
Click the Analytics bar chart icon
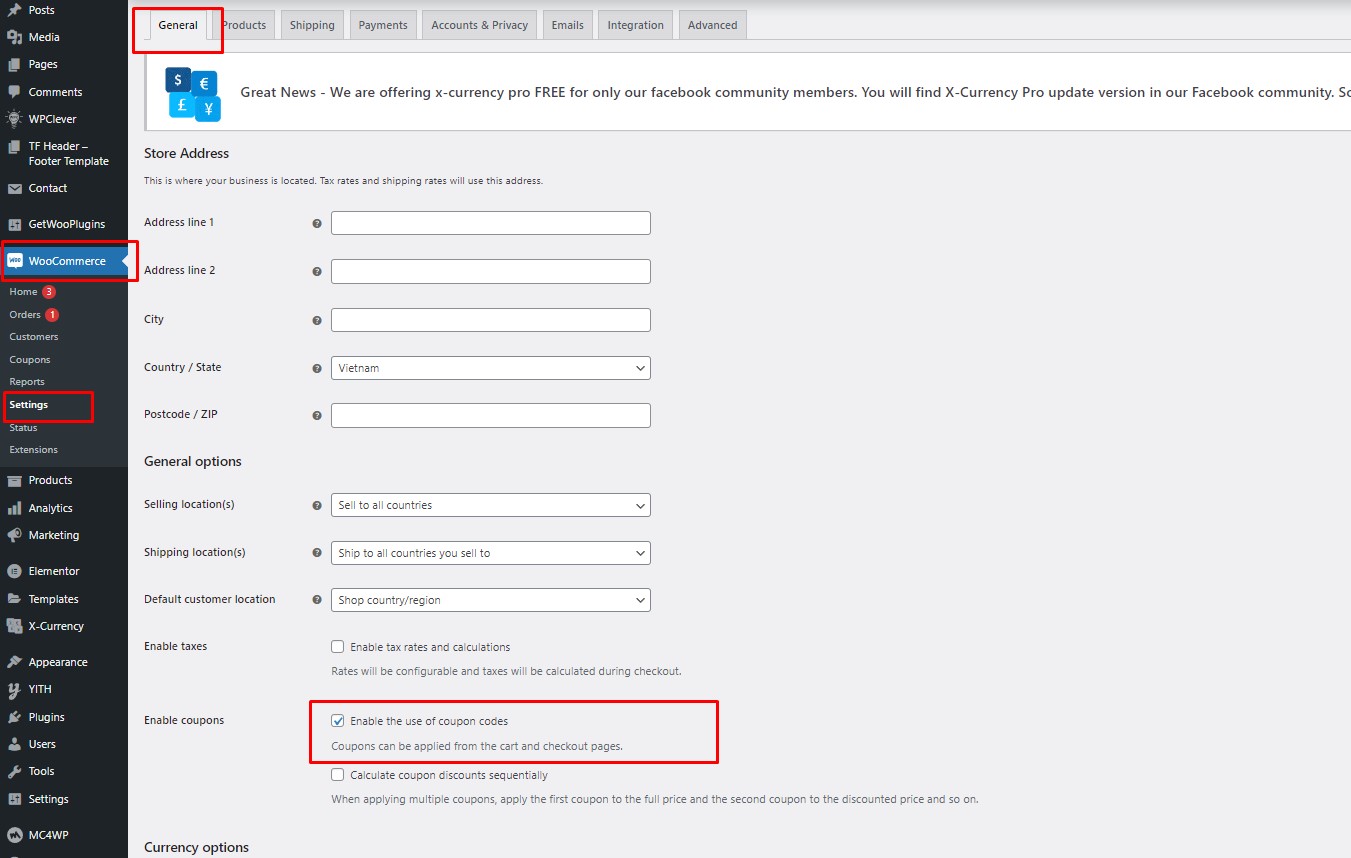(x=14, y=508)
